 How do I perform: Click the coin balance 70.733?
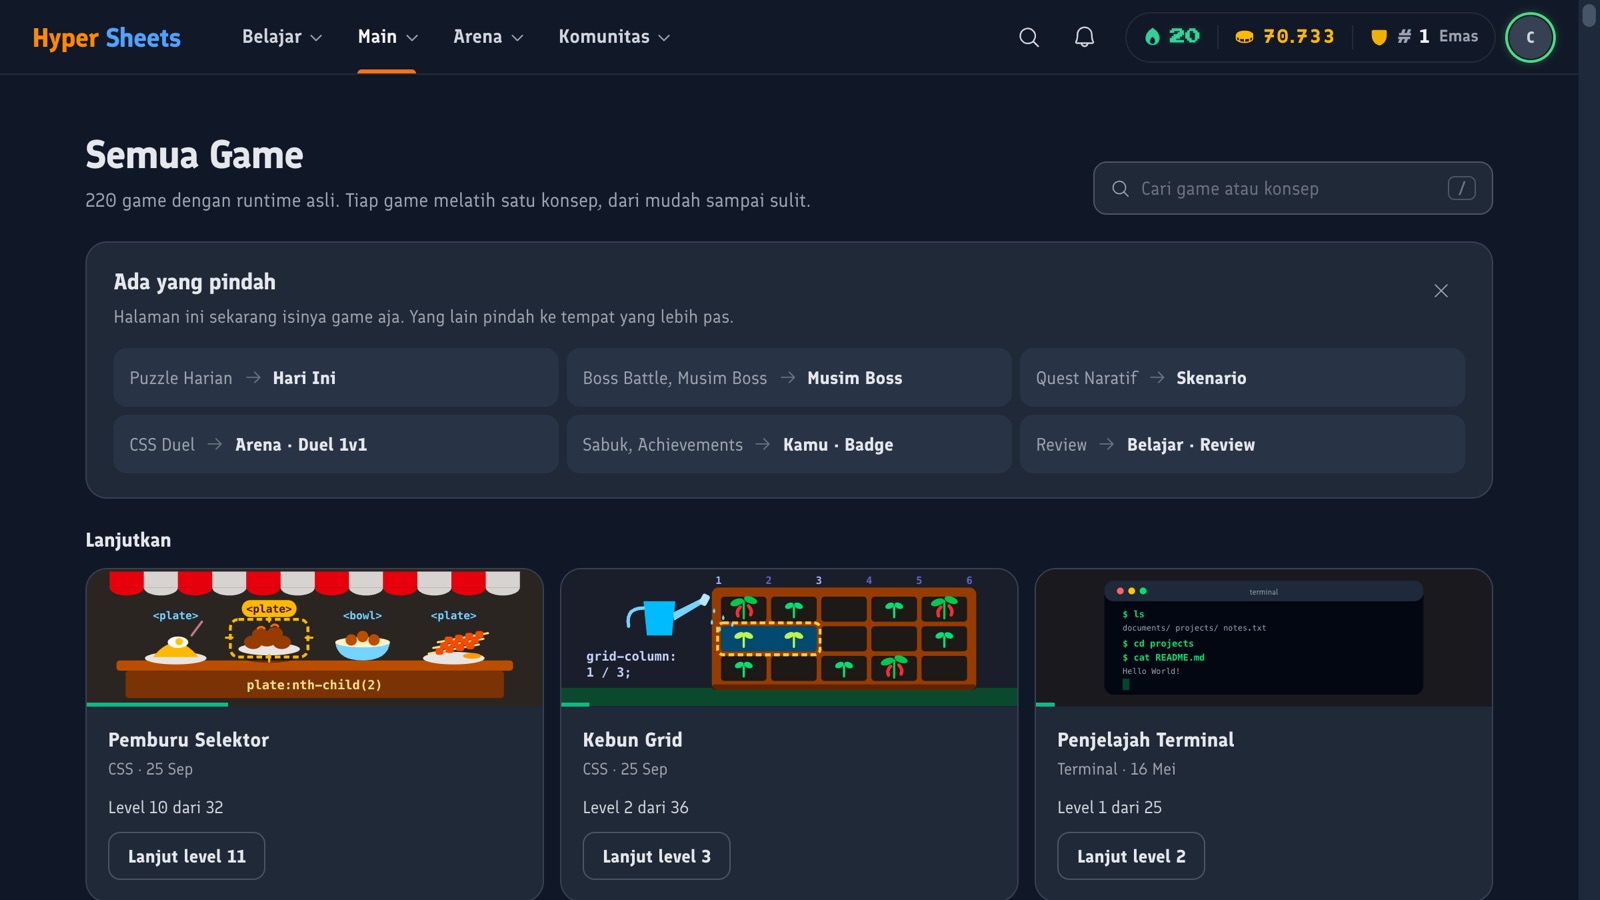pos(1285,37)
